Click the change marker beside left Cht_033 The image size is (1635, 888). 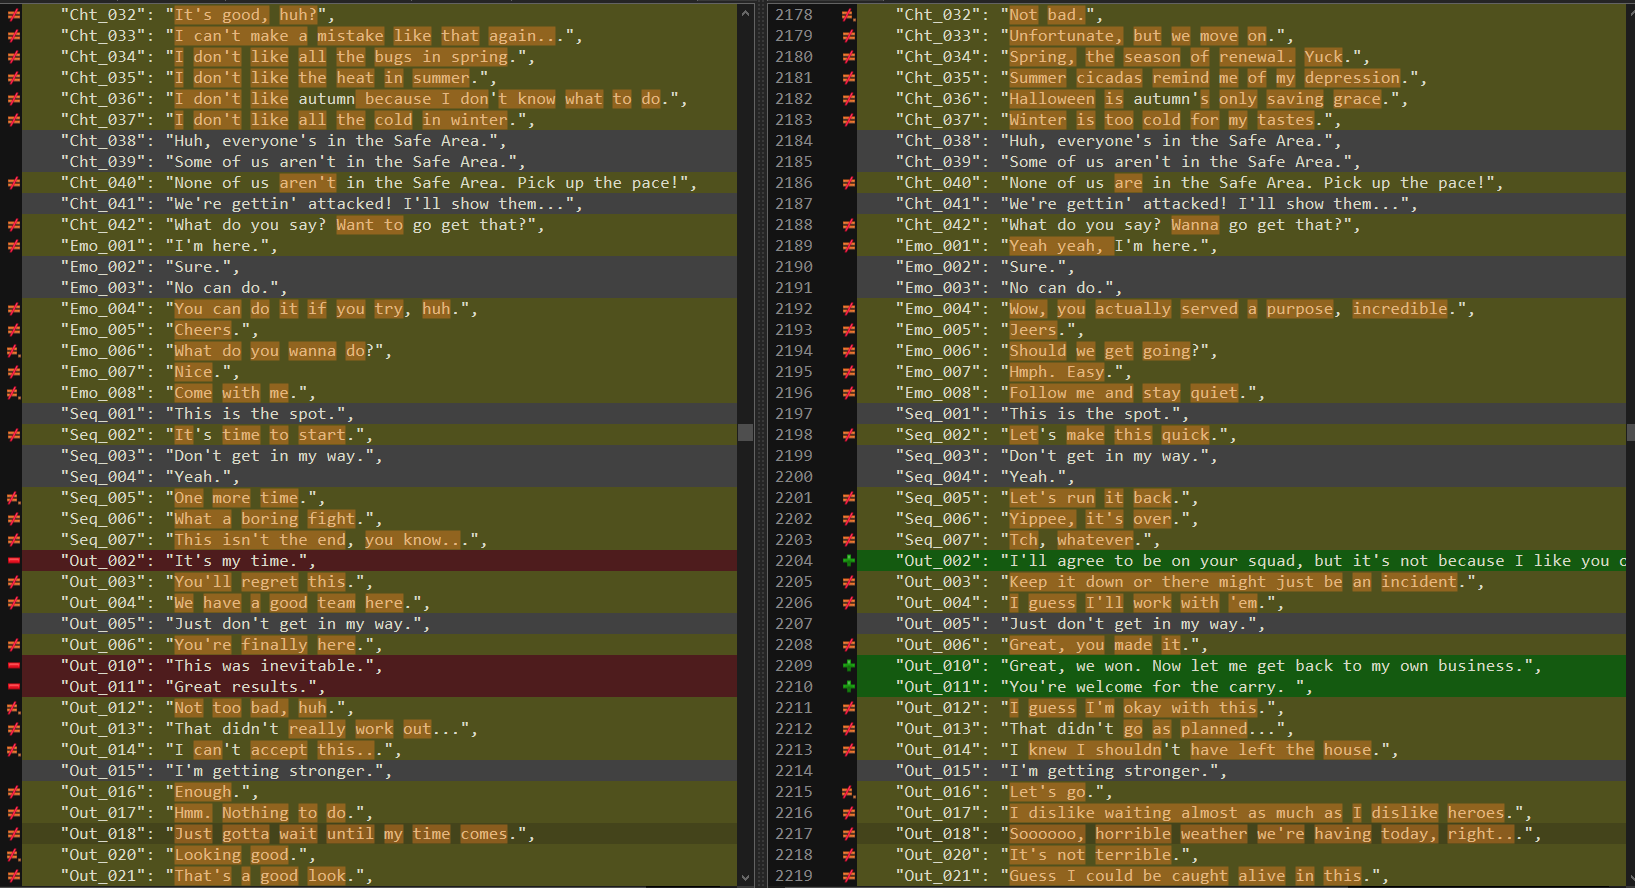coord(13,36)
